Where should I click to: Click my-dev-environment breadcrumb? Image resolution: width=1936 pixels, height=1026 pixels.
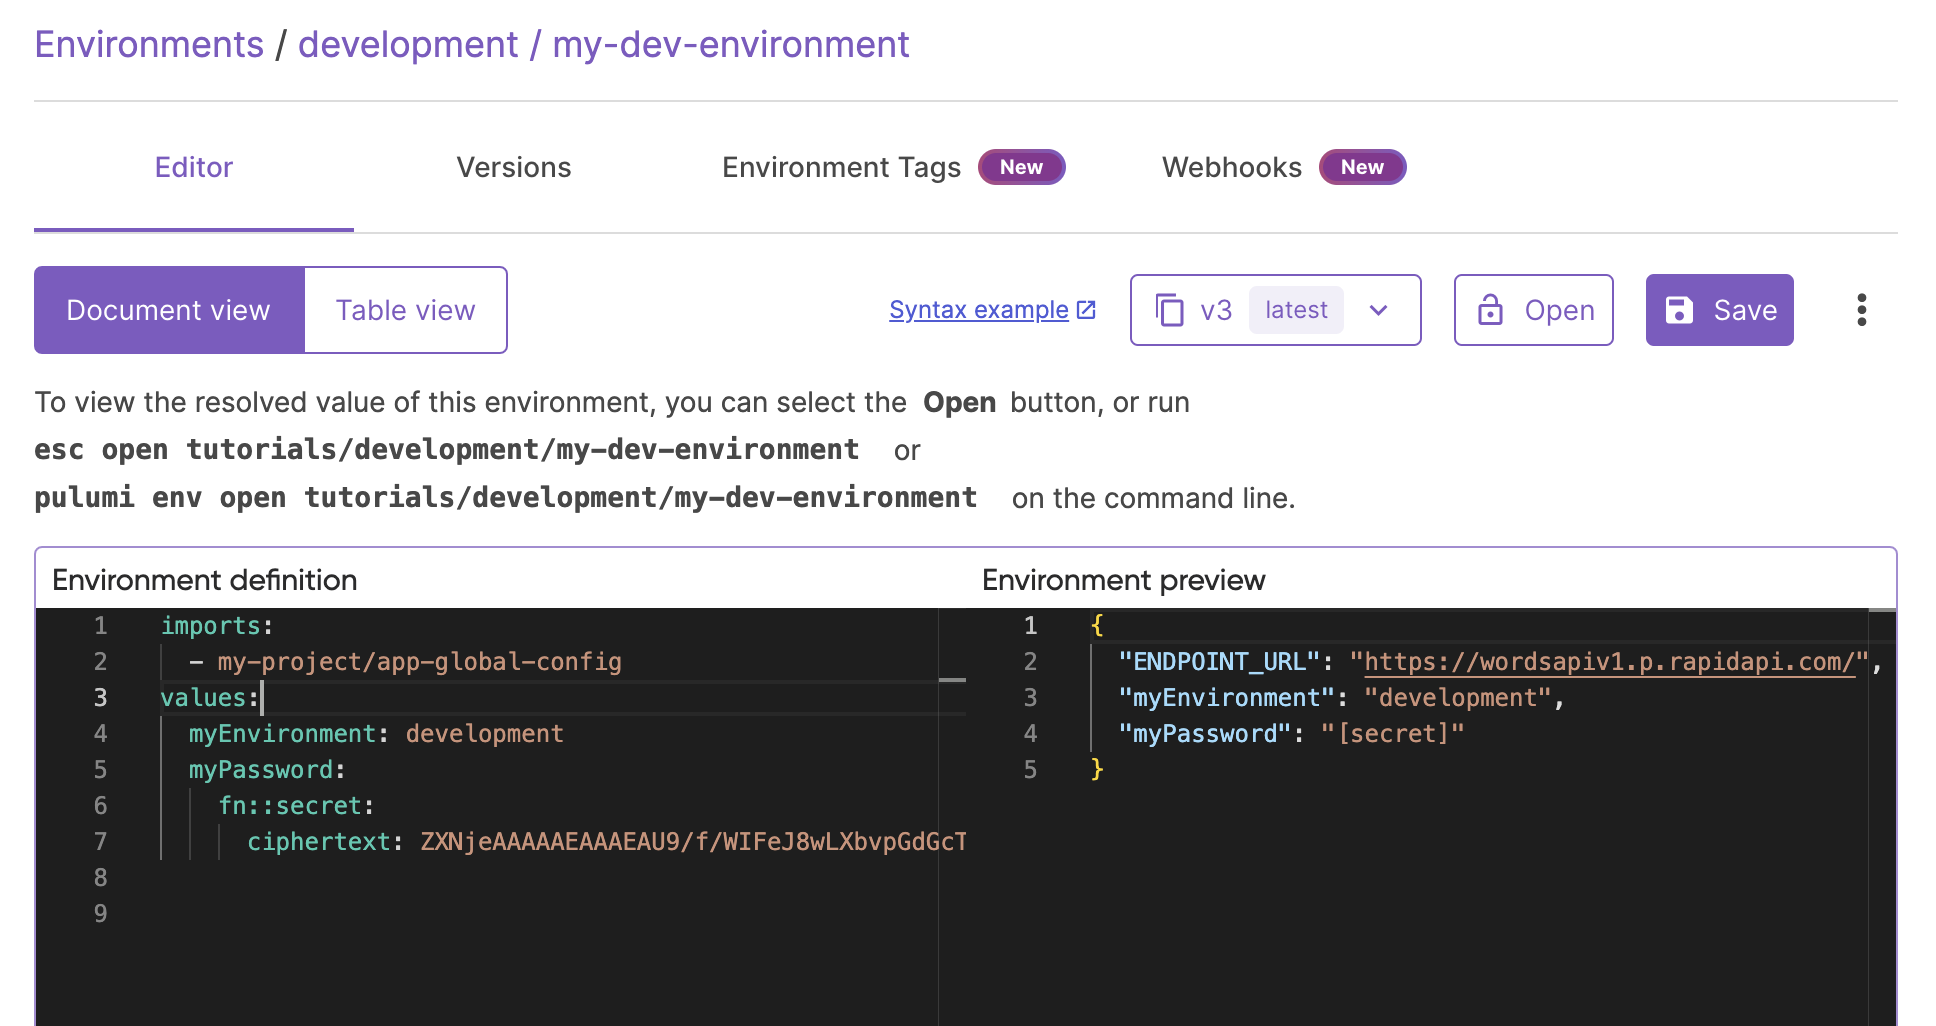tap(731, 45)
